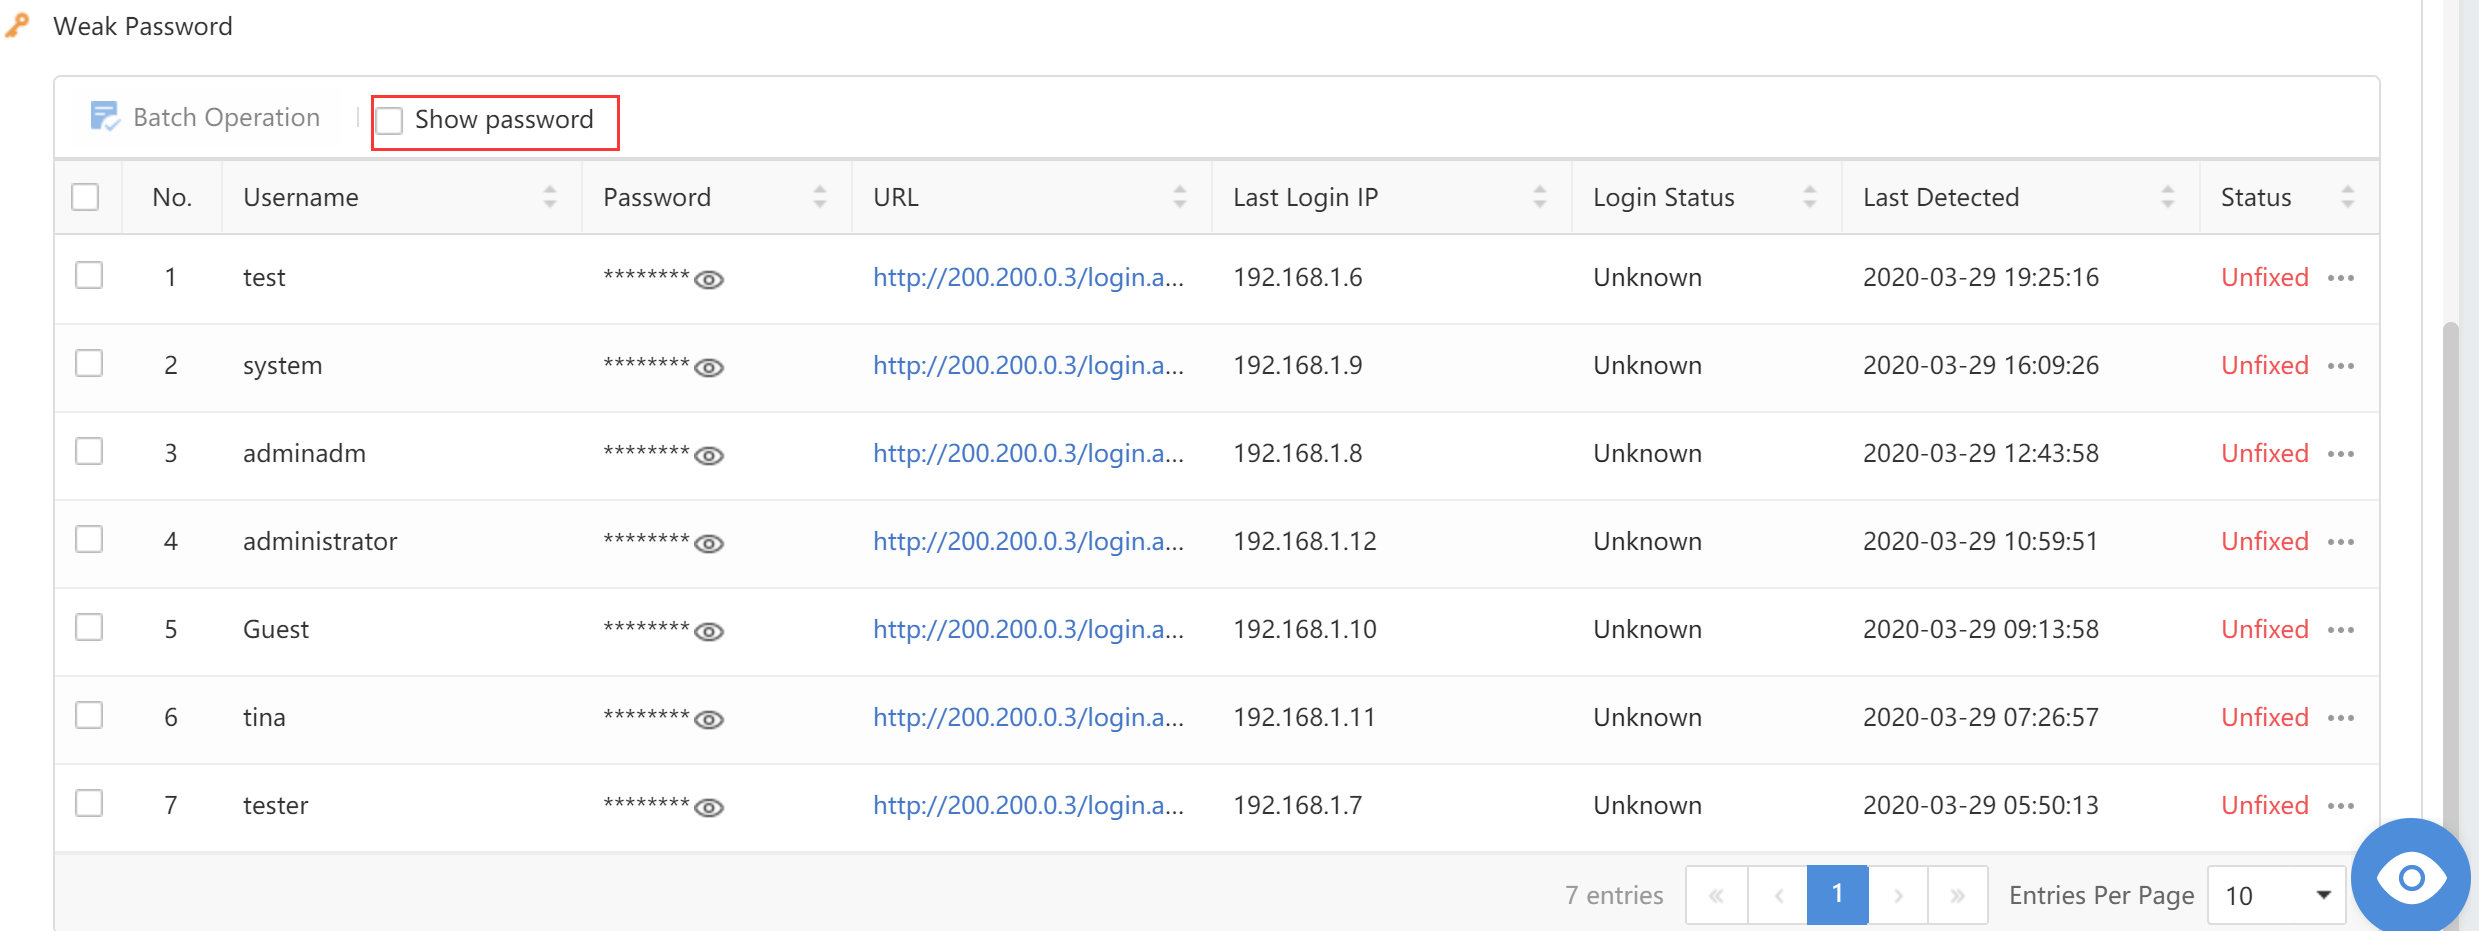Select page 1 in the pagination
Screen dimensions: 2479x931
tap(1837, 895)
